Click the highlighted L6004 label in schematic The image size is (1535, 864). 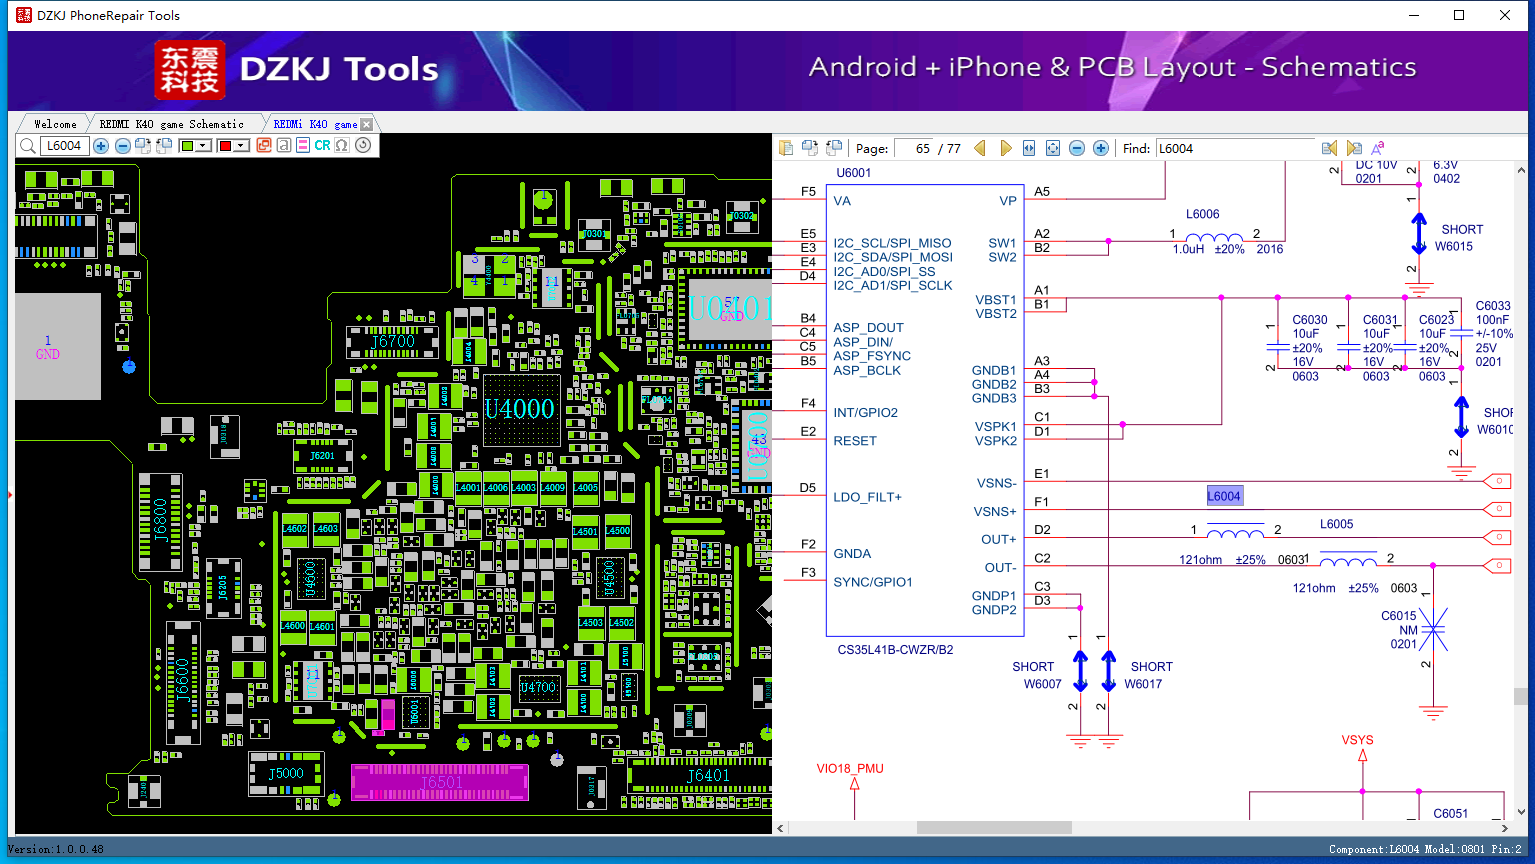pyautogui.click(x=1224, y=496)
